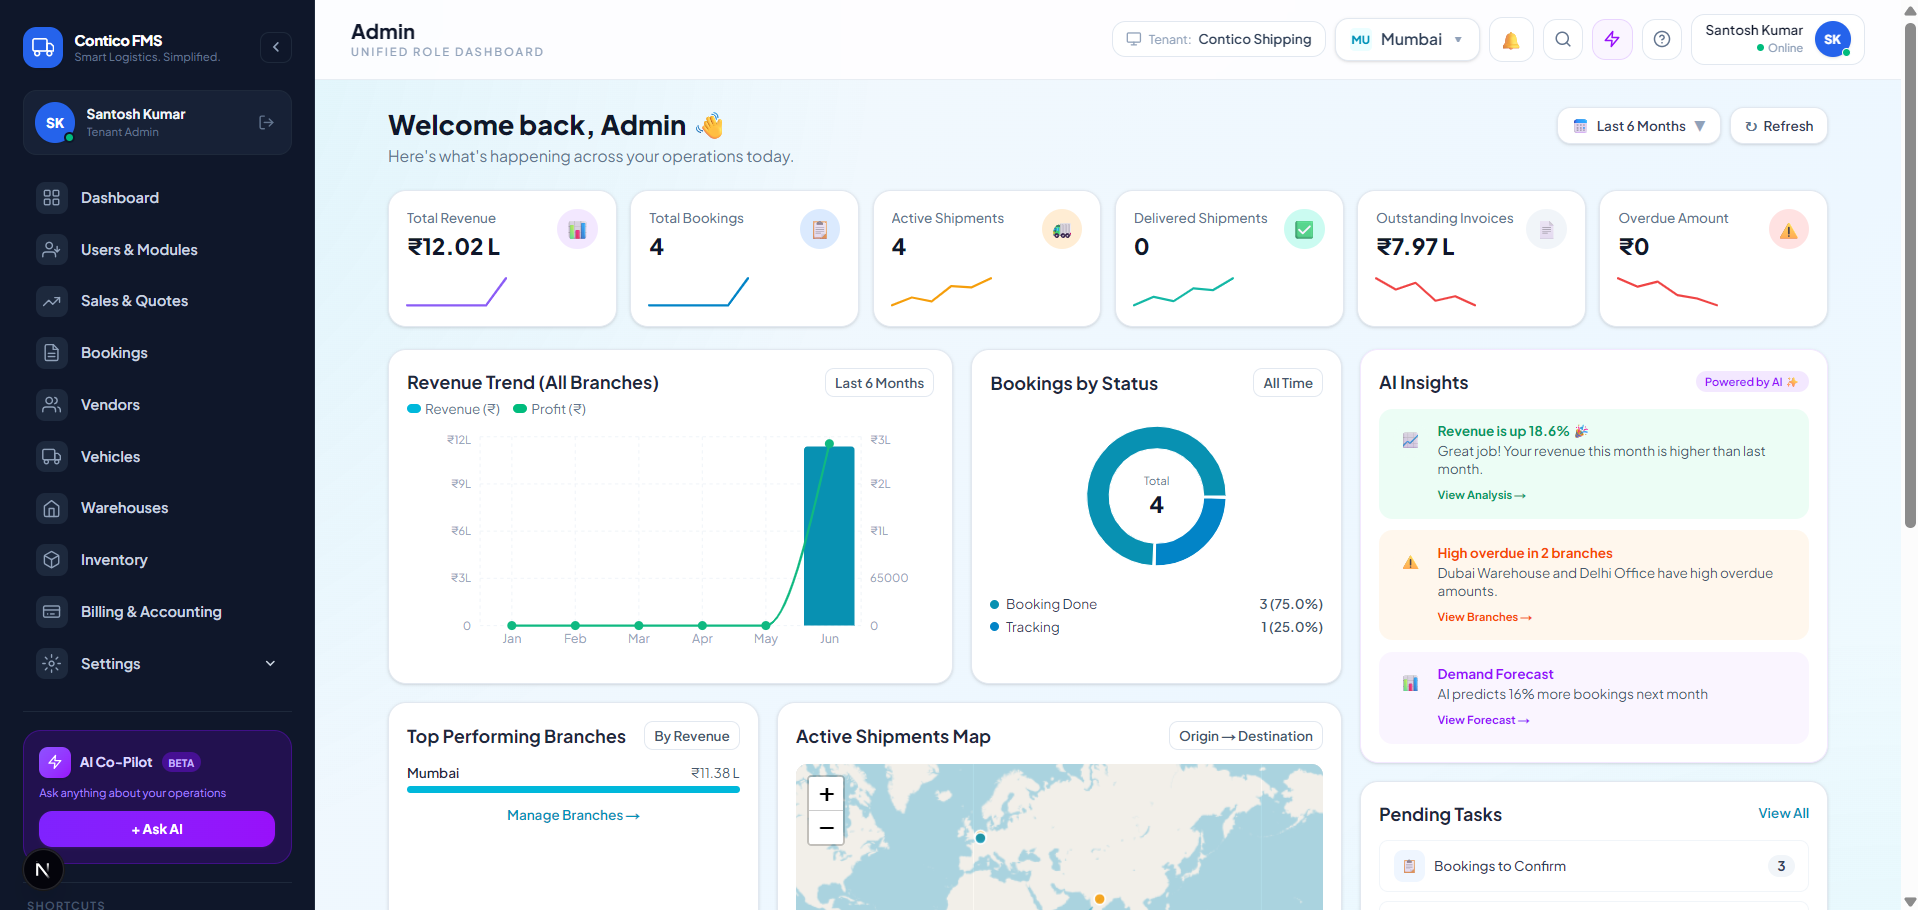This screenshot has width=1918, height=910.
Task: Toggle the Revenue legend swatch
Action: tap(414, 409)
